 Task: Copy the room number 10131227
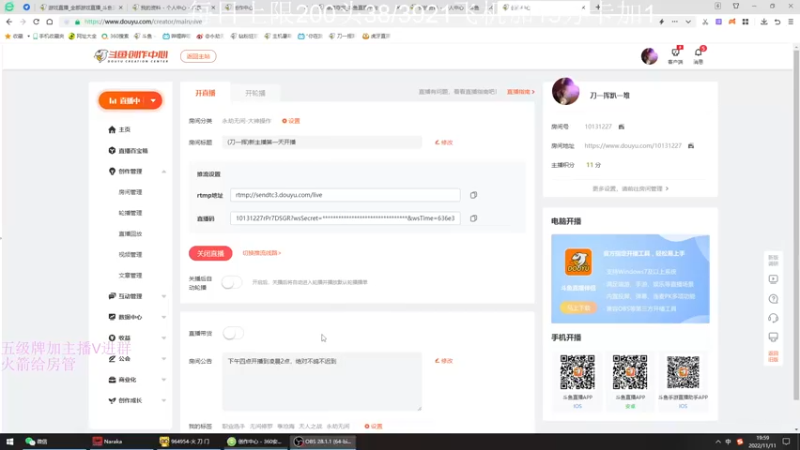click(621, 127)
